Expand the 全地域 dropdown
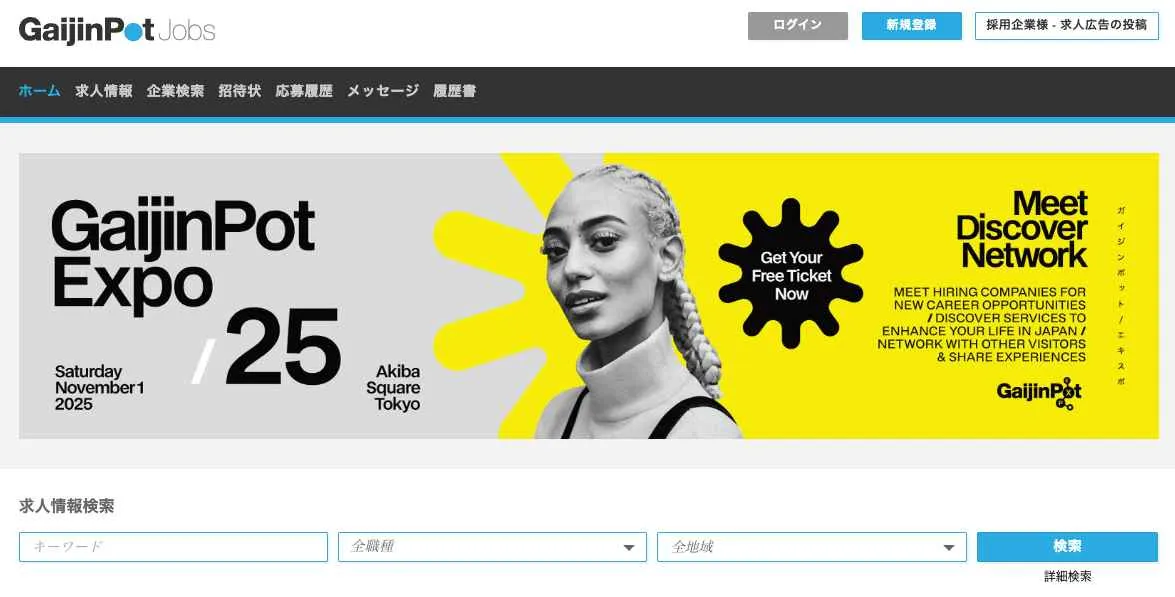The width and height of the screenshot is (1175, 597). pyautogui.click(x=812, y=547)
